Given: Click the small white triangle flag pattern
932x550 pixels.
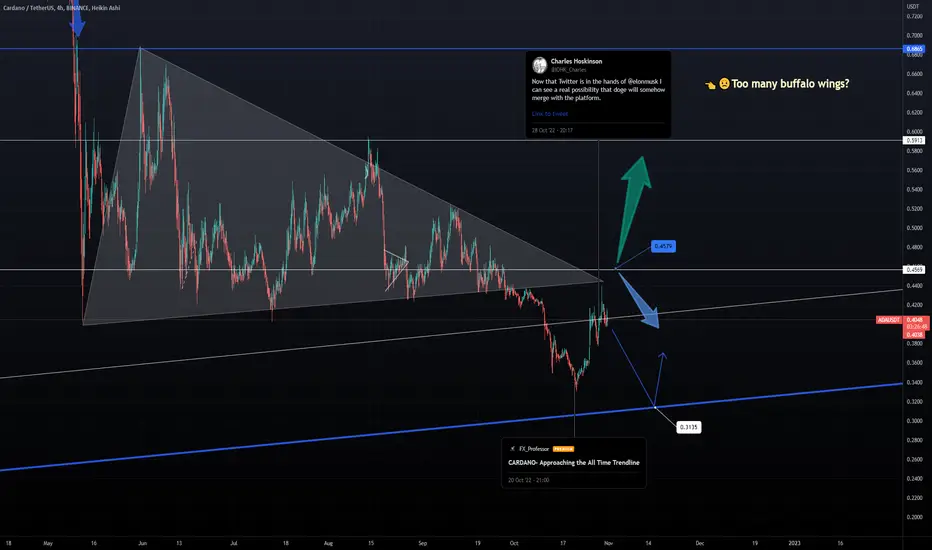Looking at the screenshot, I should pyautogui.click(x=396, y=270).
